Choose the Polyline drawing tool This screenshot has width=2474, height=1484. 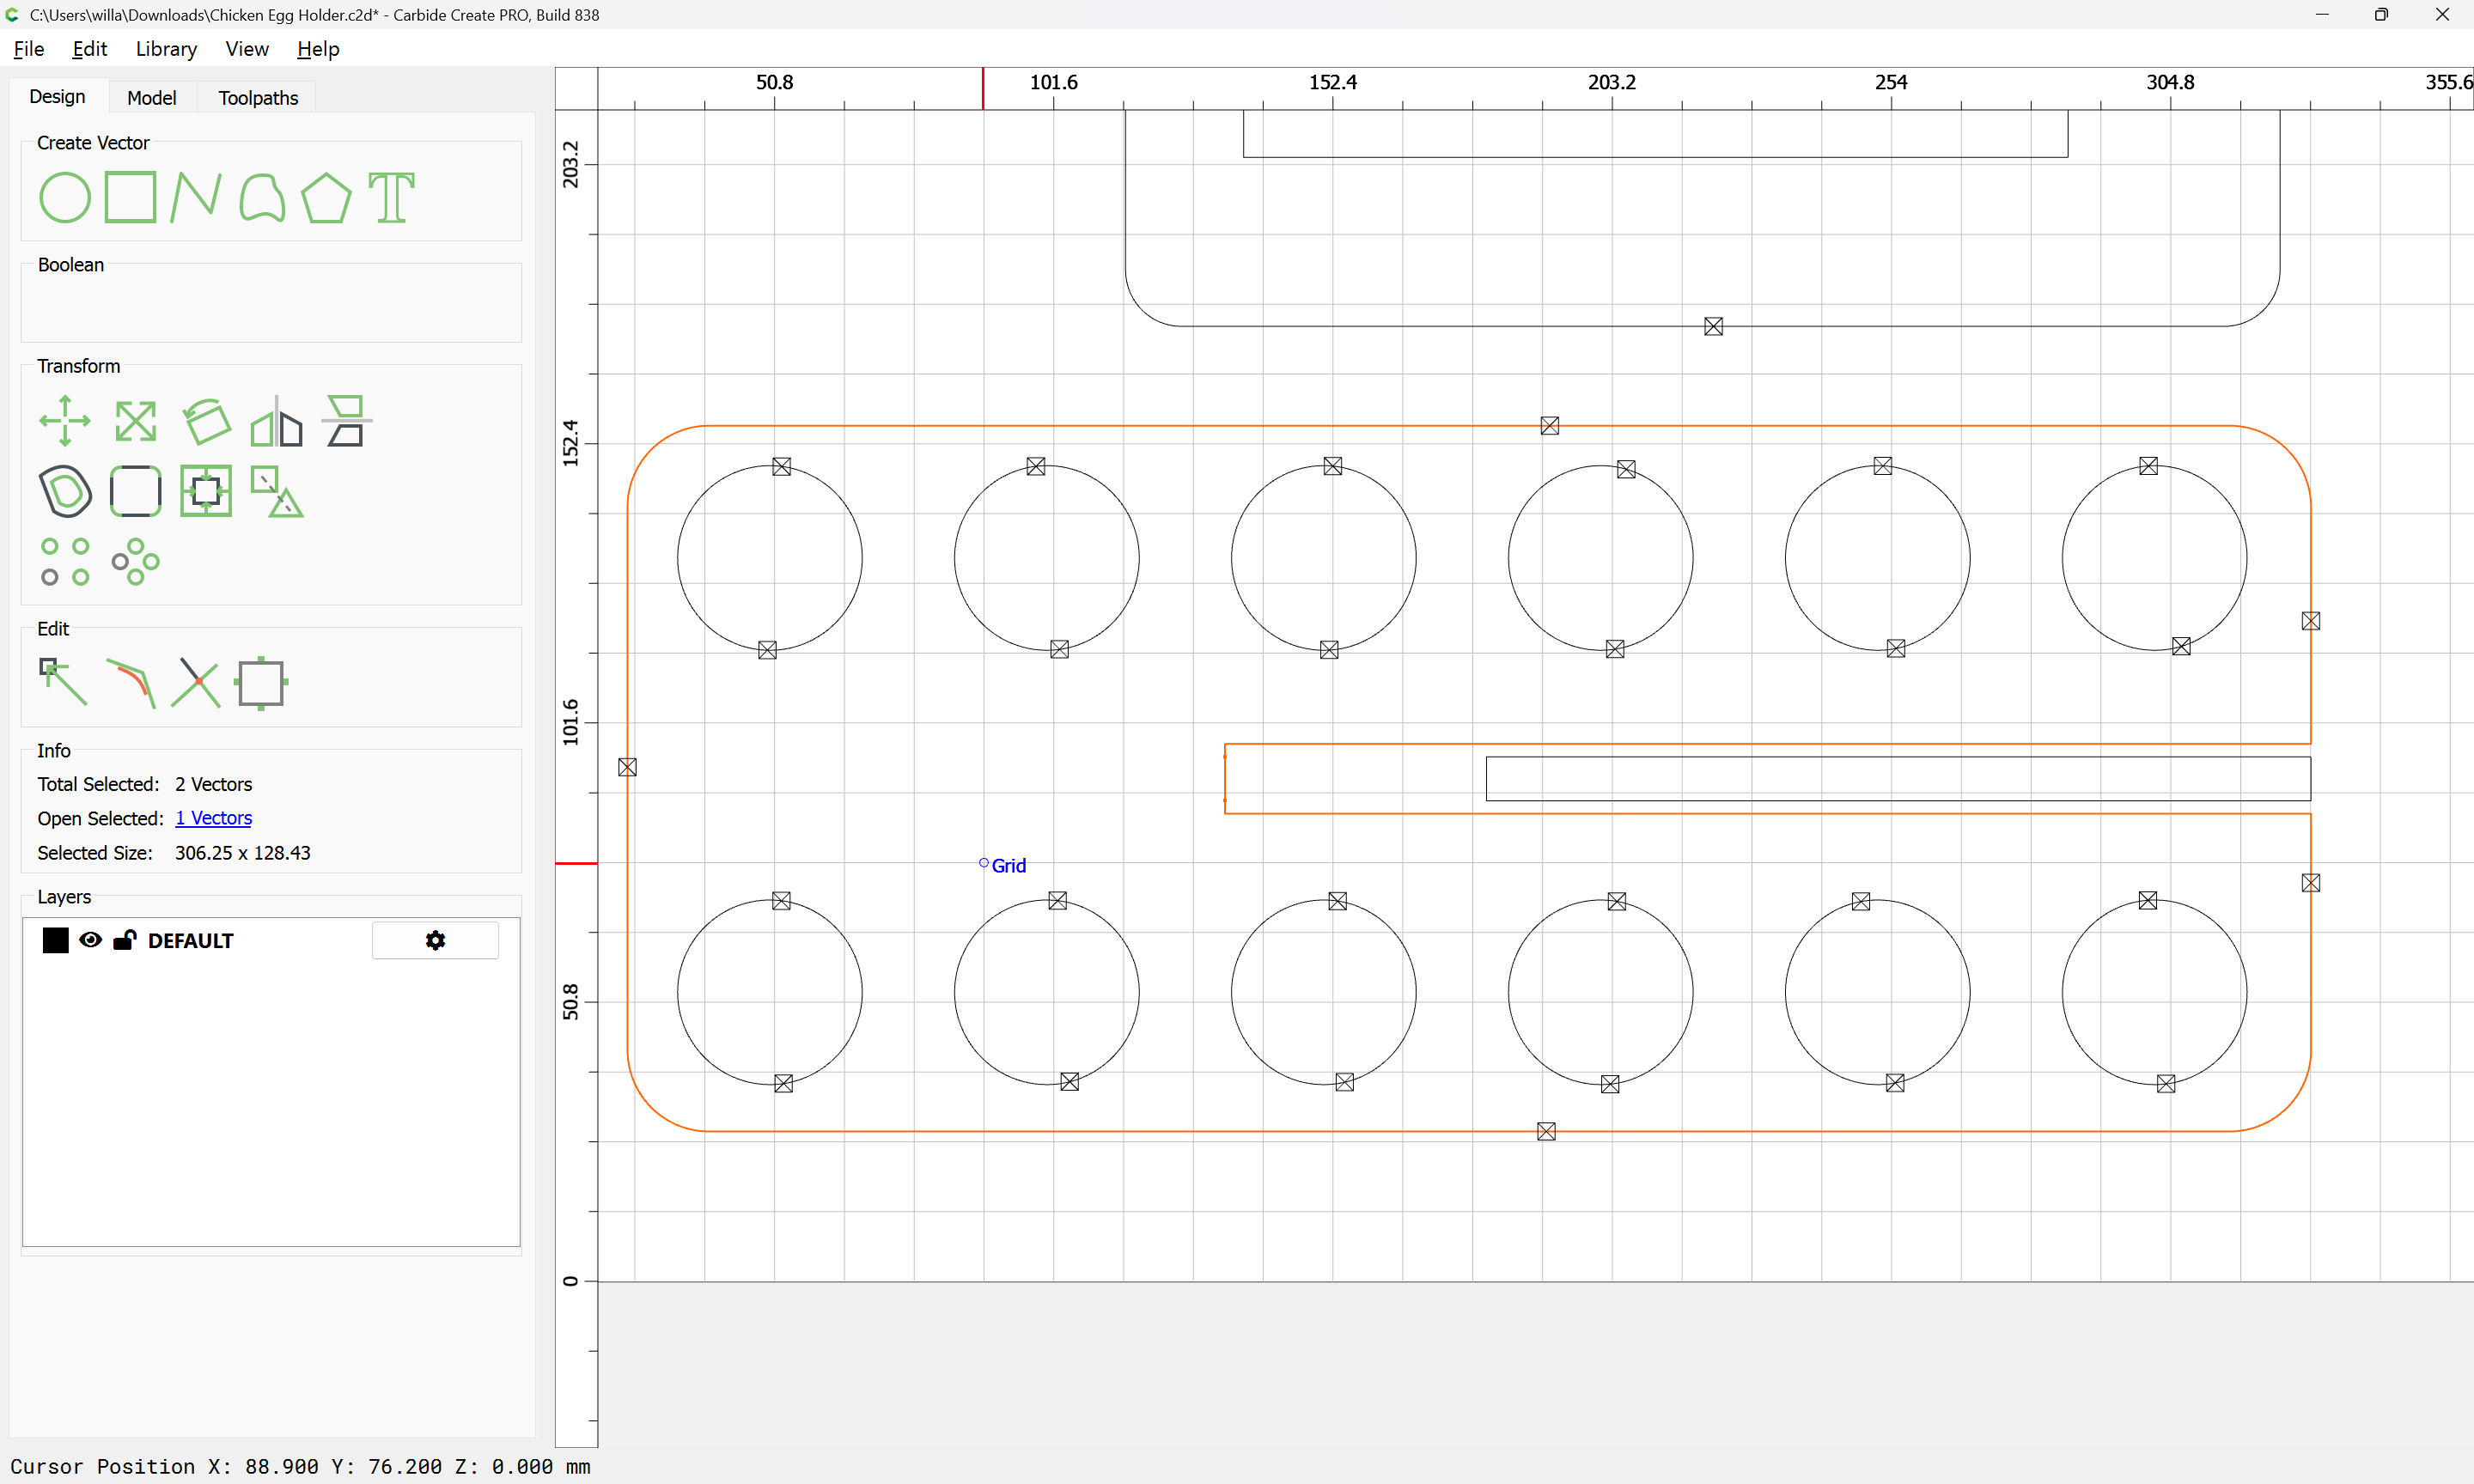pos(195,197)
